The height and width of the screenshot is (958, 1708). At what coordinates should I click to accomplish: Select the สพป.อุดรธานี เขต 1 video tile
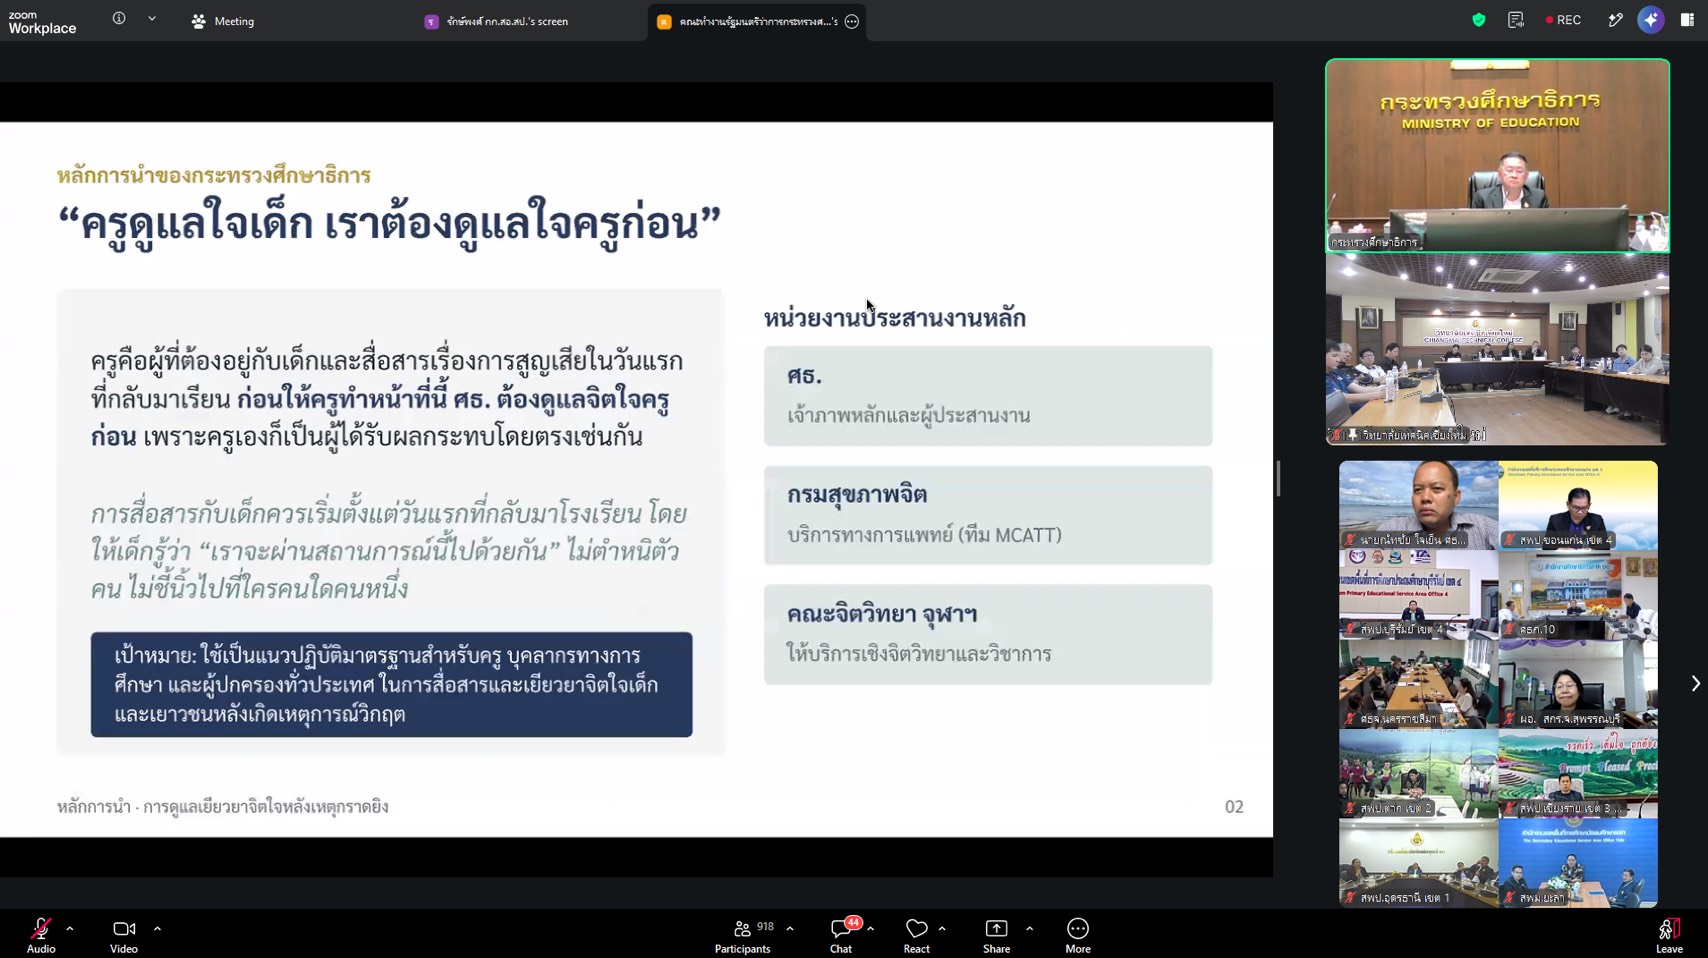click(x=1419, y=863)
